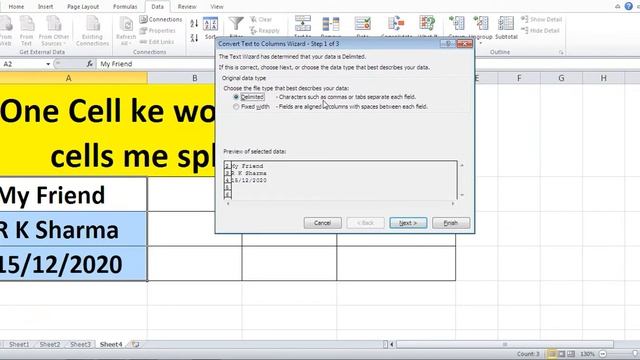Click Show Detail in Outline group

[542, 19]
